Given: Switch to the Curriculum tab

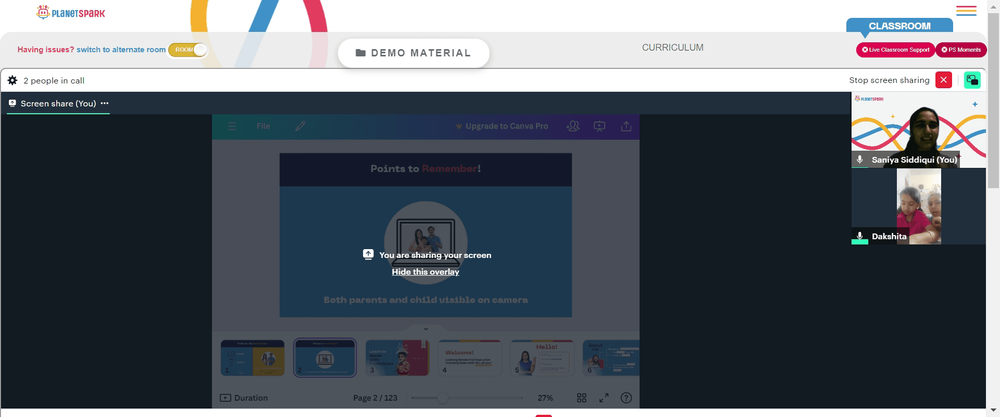Looking at the screenshot, I should pos(672,47).
